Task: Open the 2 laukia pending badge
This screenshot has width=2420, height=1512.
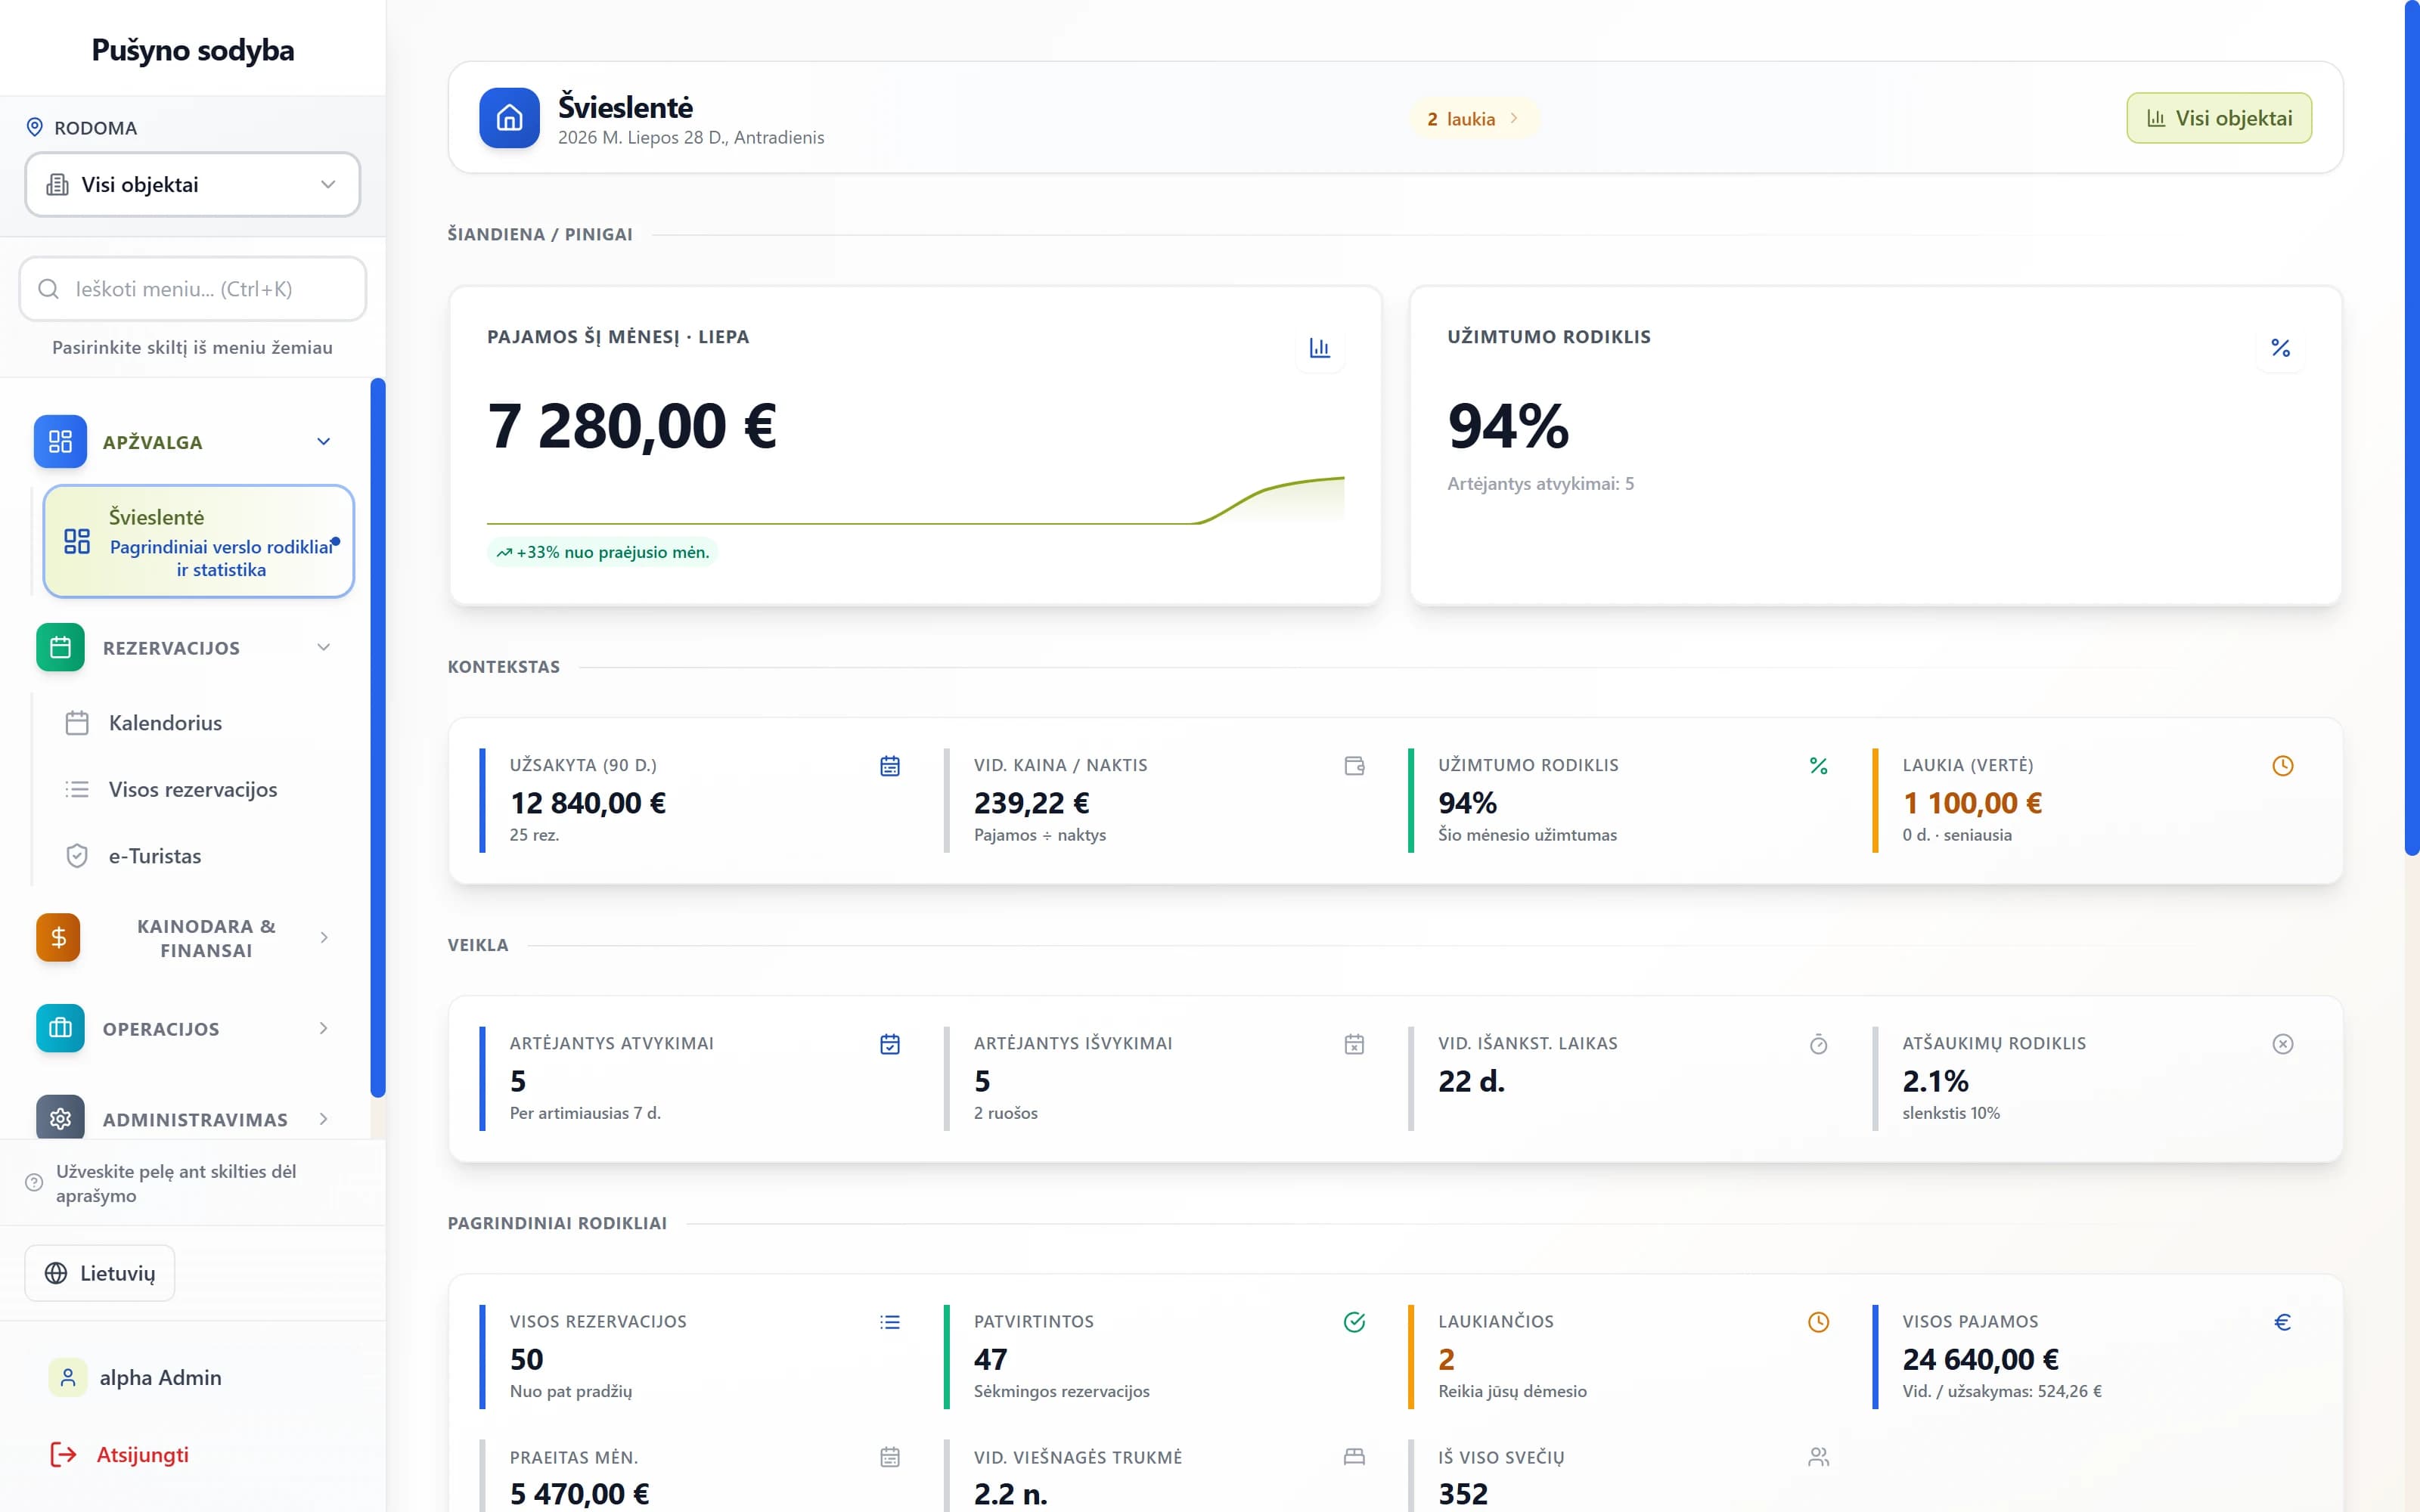Action: point(1472,119)
